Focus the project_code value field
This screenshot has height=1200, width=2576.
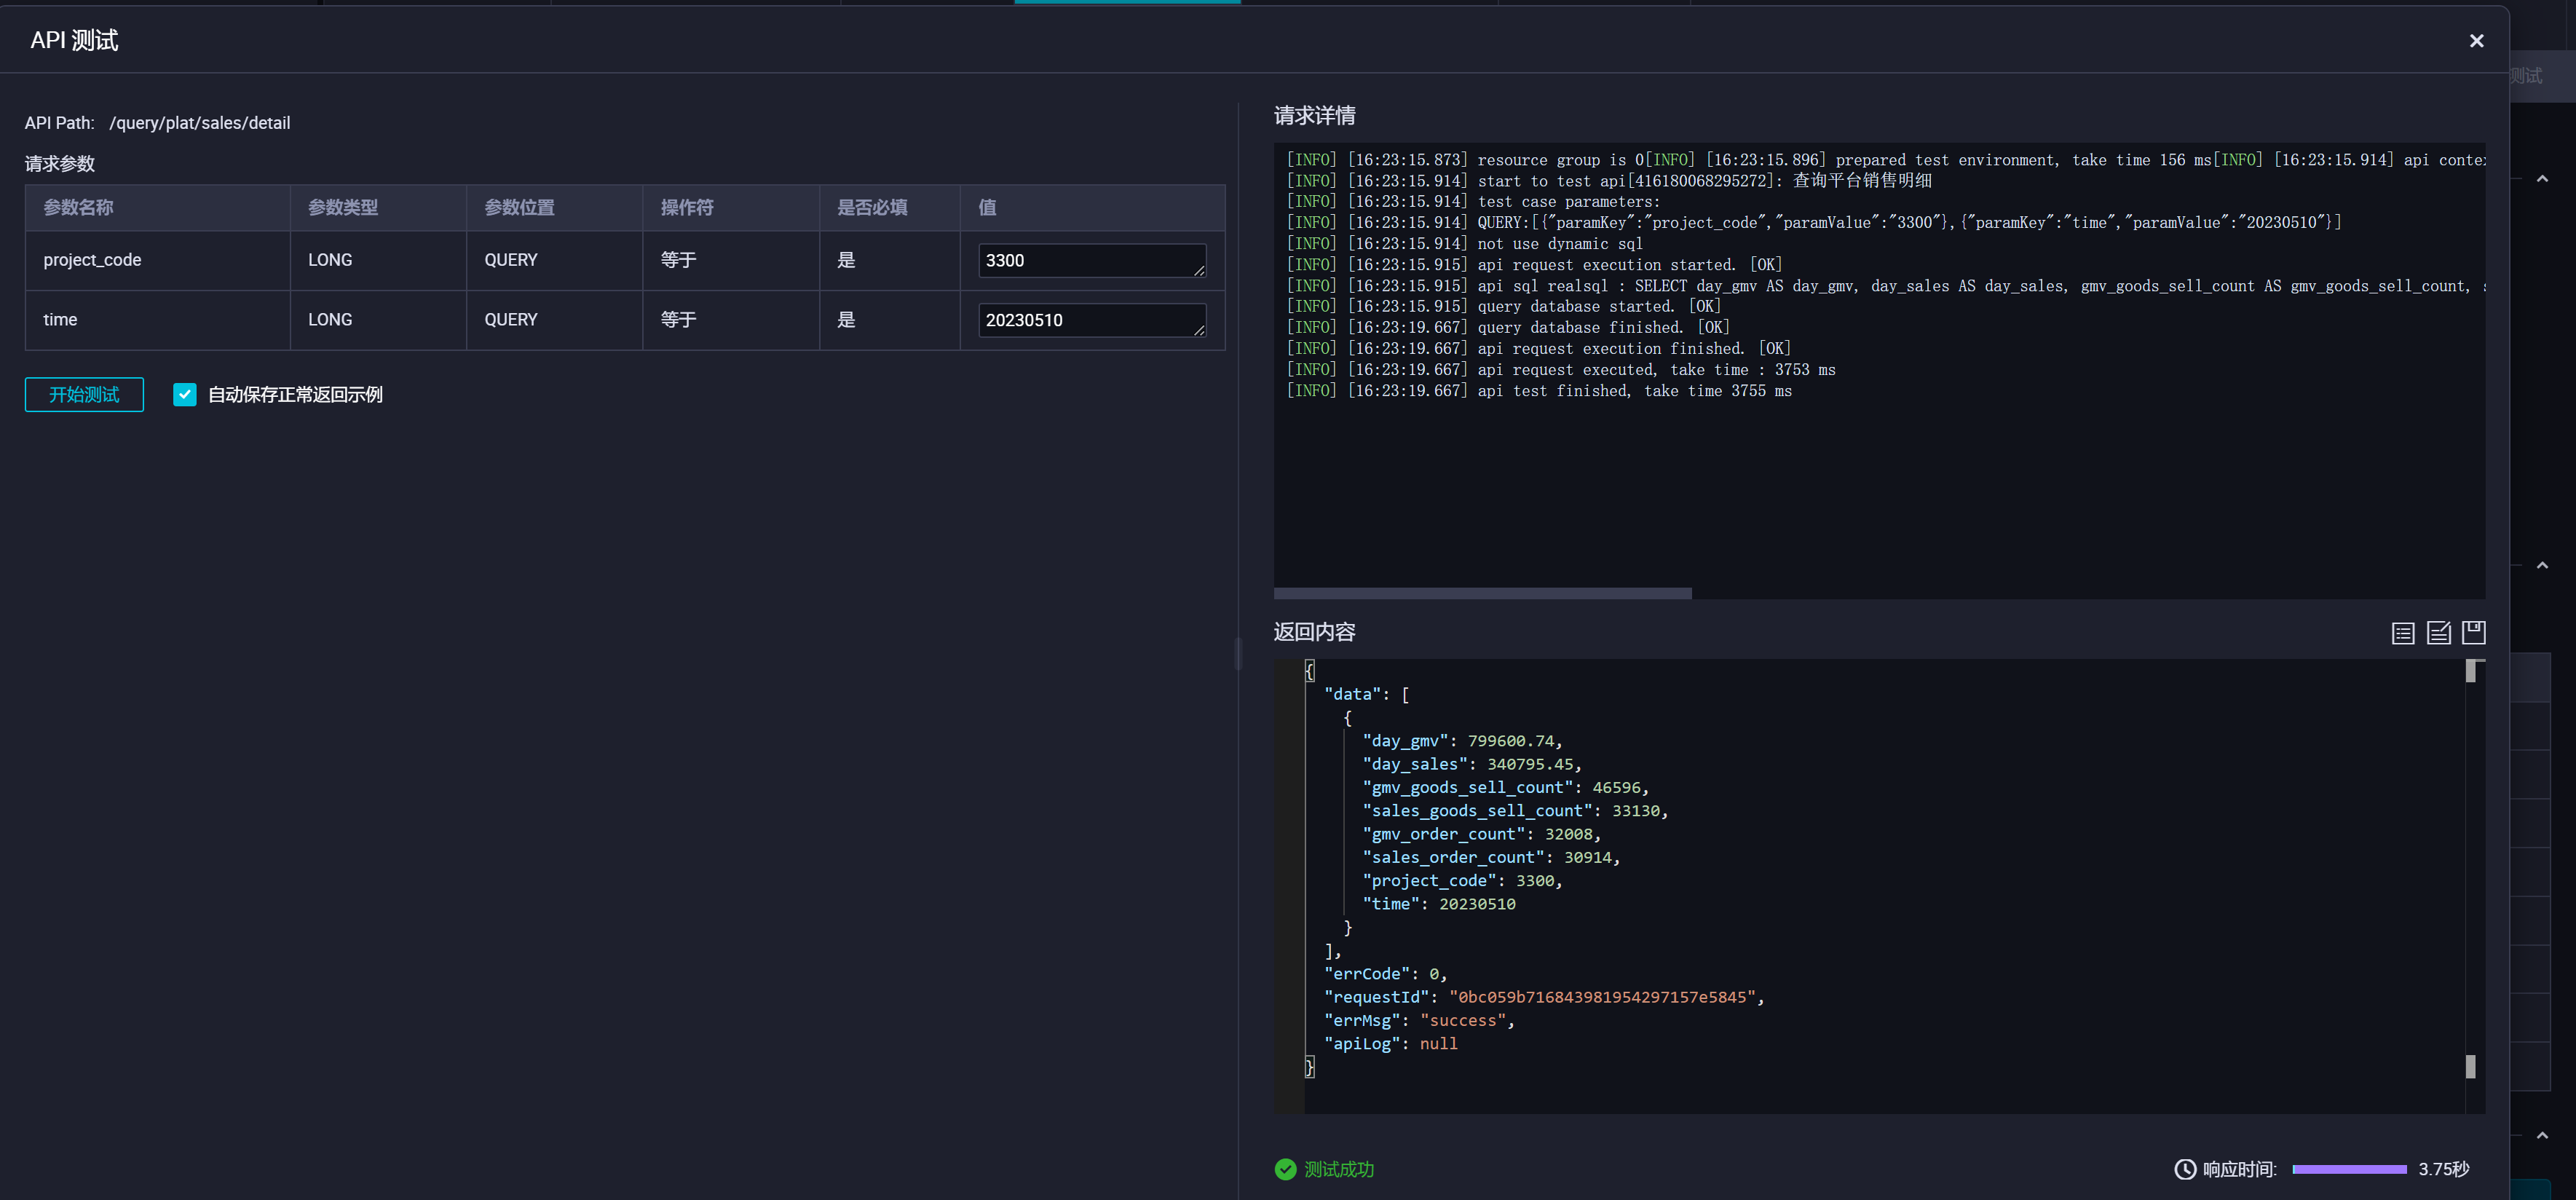click(x=1092, y=260)
